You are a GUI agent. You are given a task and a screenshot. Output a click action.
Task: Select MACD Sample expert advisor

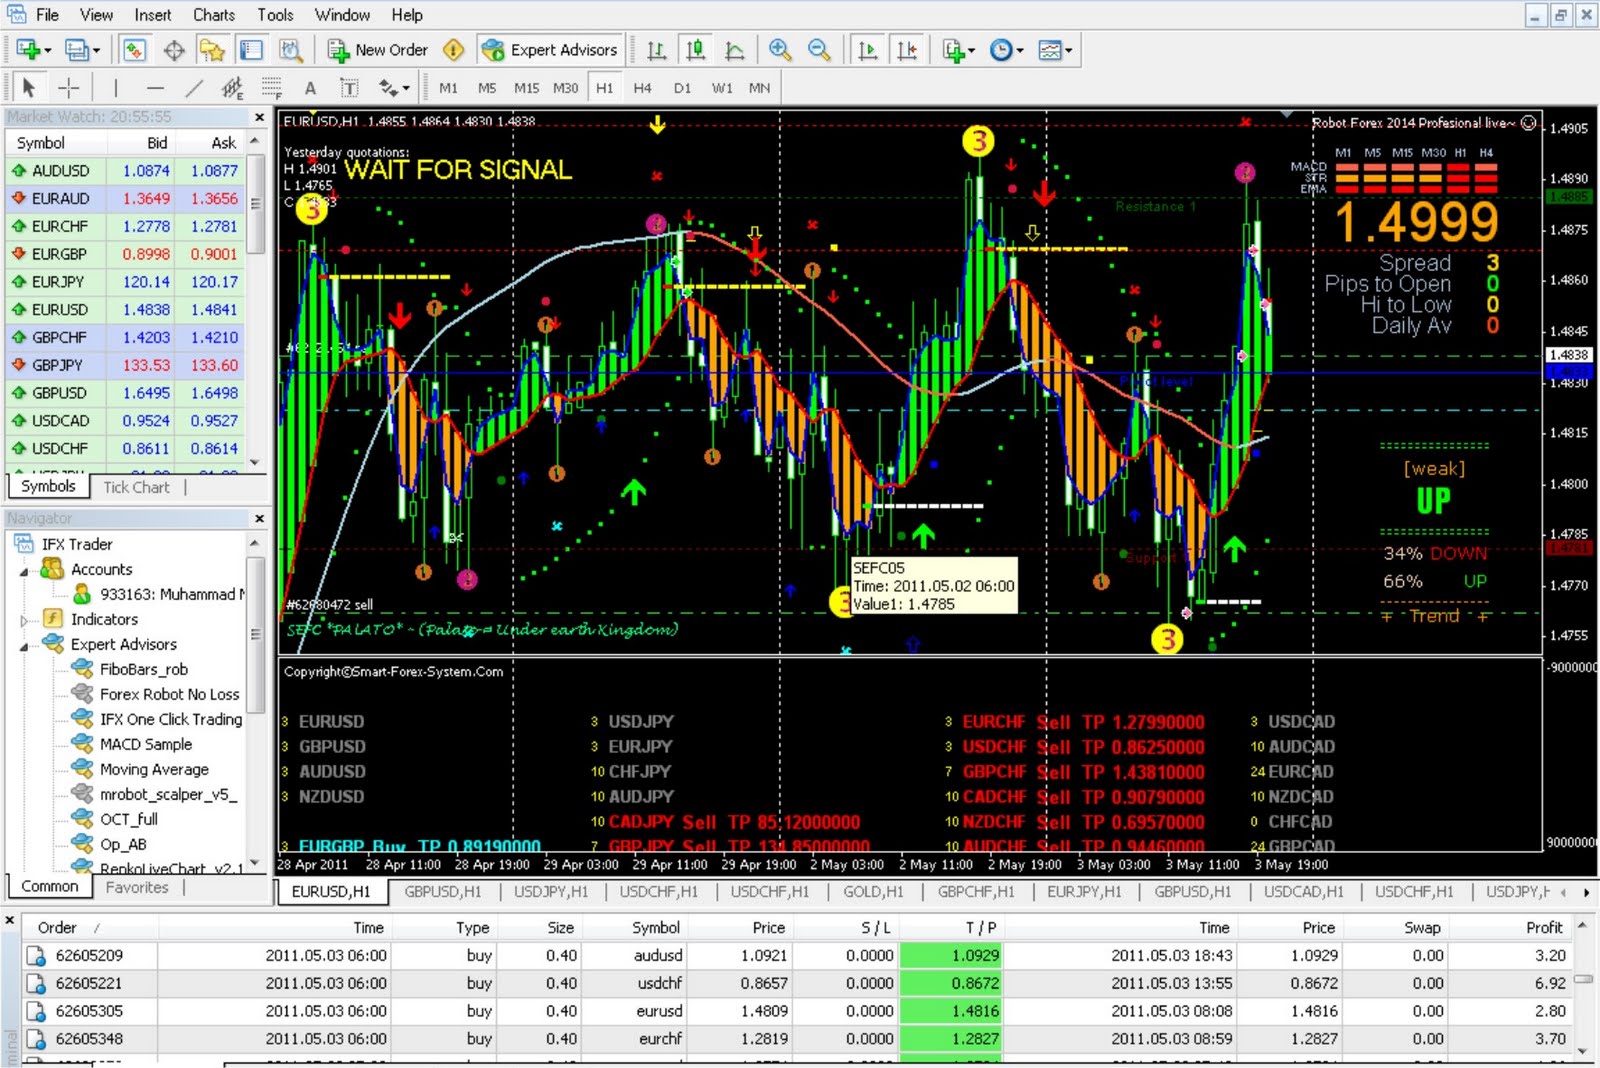pyautogui.click(x=145, y=744)
